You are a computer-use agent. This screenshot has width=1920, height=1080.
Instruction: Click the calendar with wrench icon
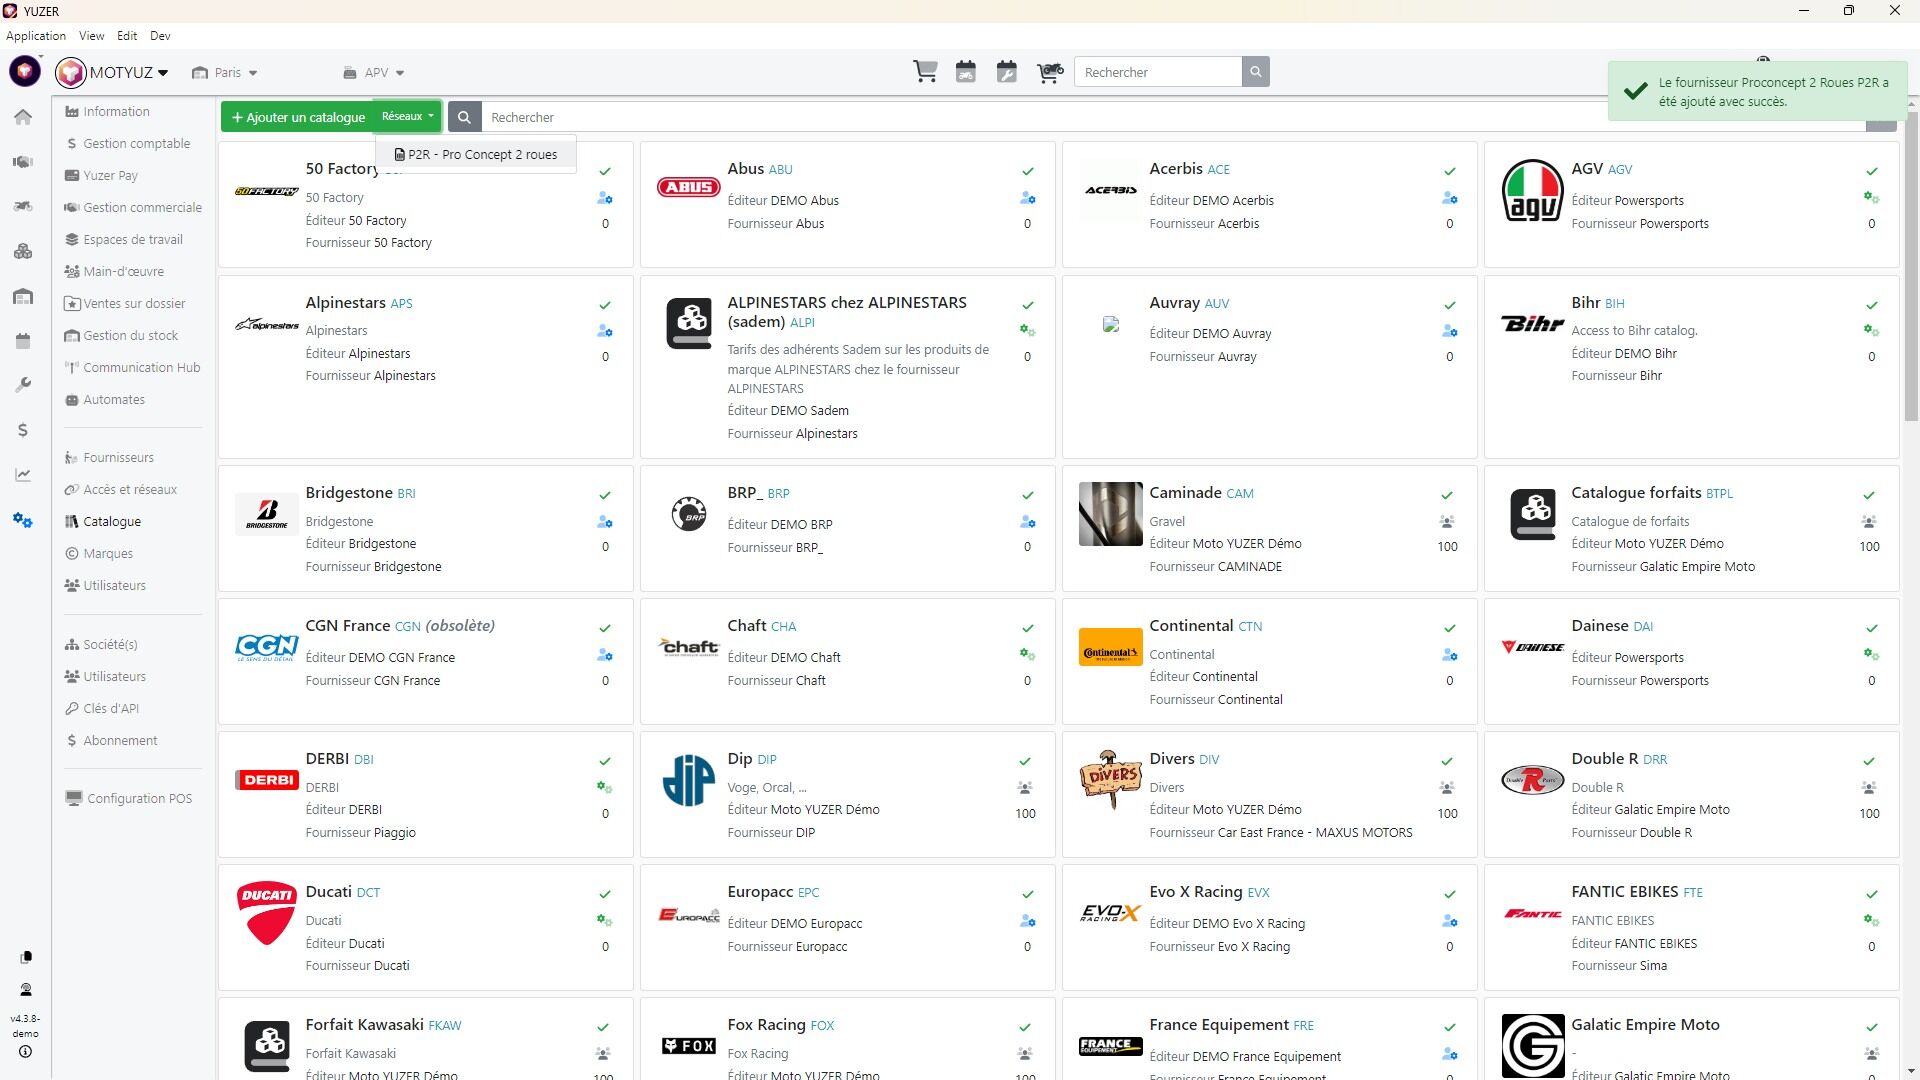coord(1007,72)
